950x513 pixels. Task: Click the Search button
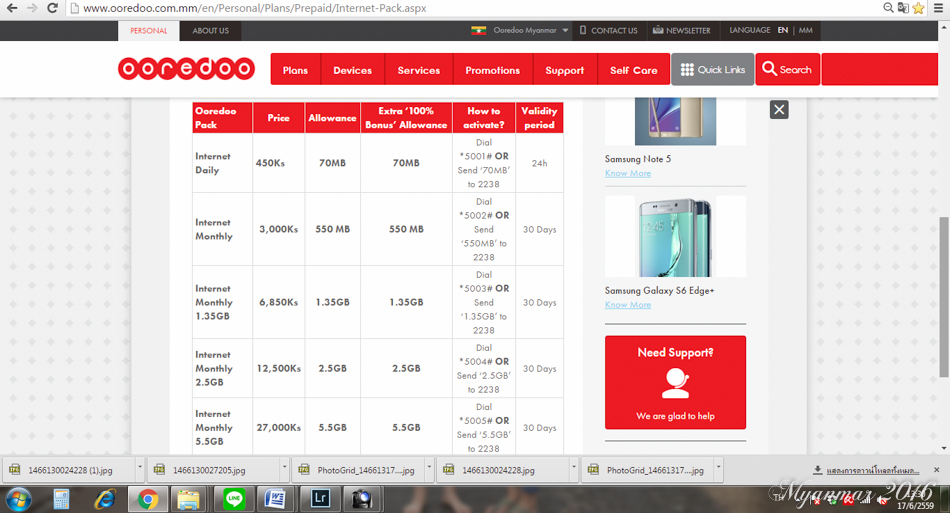[x=788, y=70]
